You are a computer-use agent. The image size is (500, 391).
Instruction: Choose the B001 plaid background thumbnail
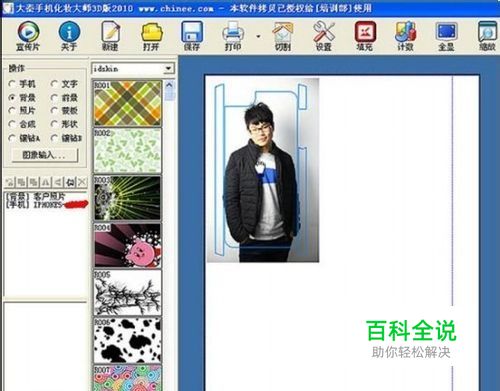(x=127, y=103)
